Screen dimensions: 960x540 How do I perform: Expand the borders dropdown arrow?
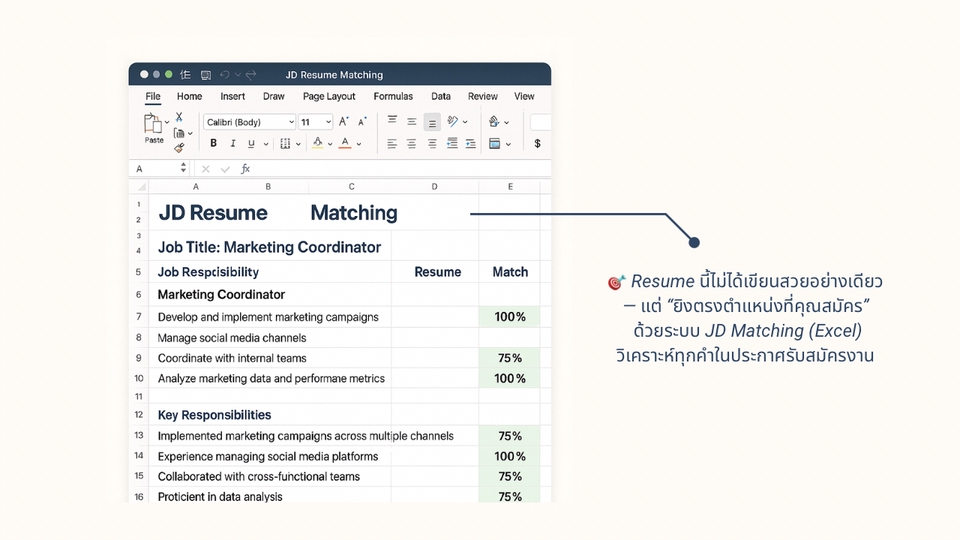tap(298, 144)
